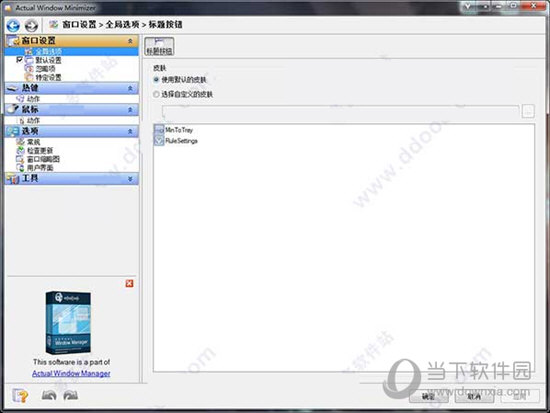This screenshot has height=413, width=550.
Task: Click the custom skin path field
Action: [x=340, y=112]
